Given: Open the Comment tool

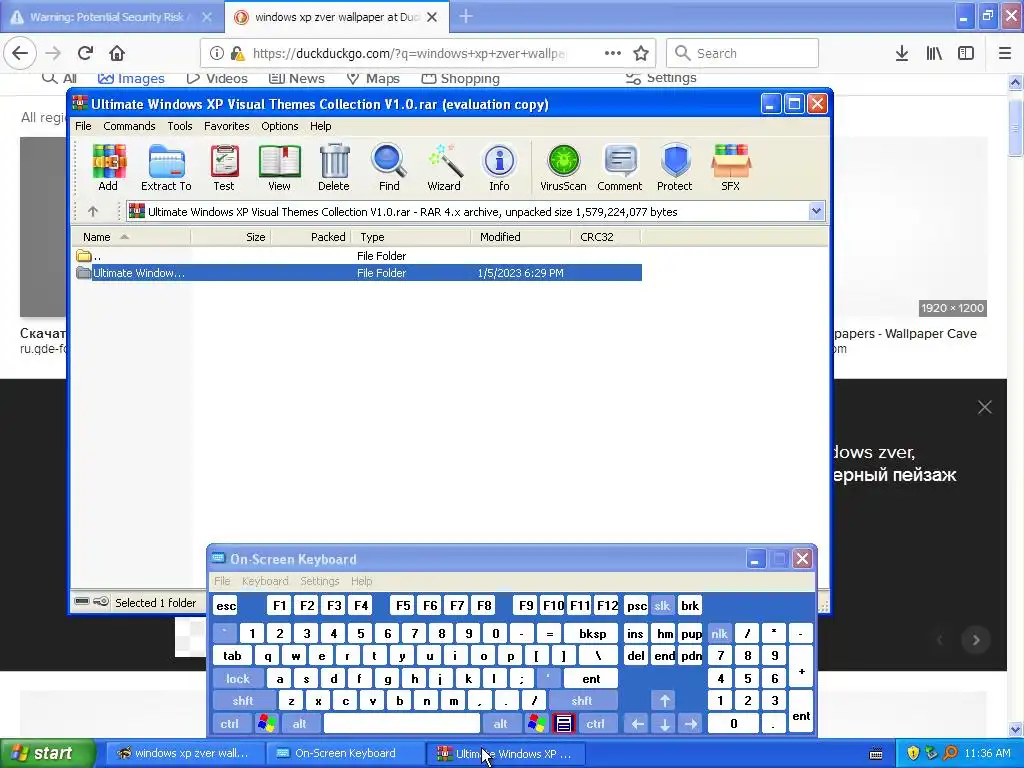Looking at the screenshot, I should pyautogui.click(x=620, y=167).
